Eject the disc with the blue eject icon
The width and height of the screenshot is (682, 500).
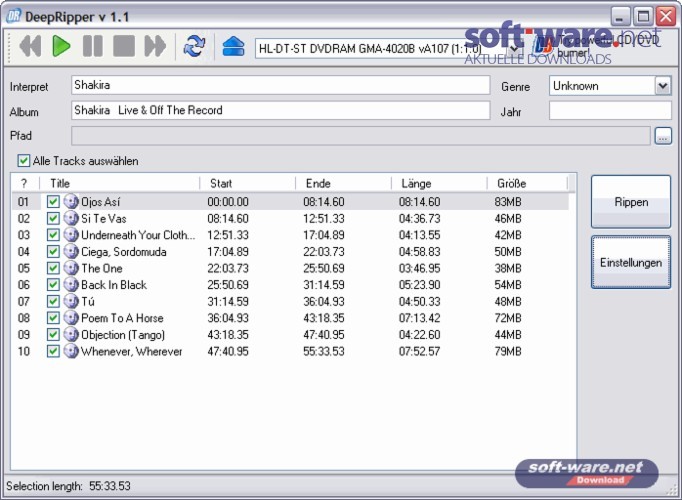click(234, 46)
